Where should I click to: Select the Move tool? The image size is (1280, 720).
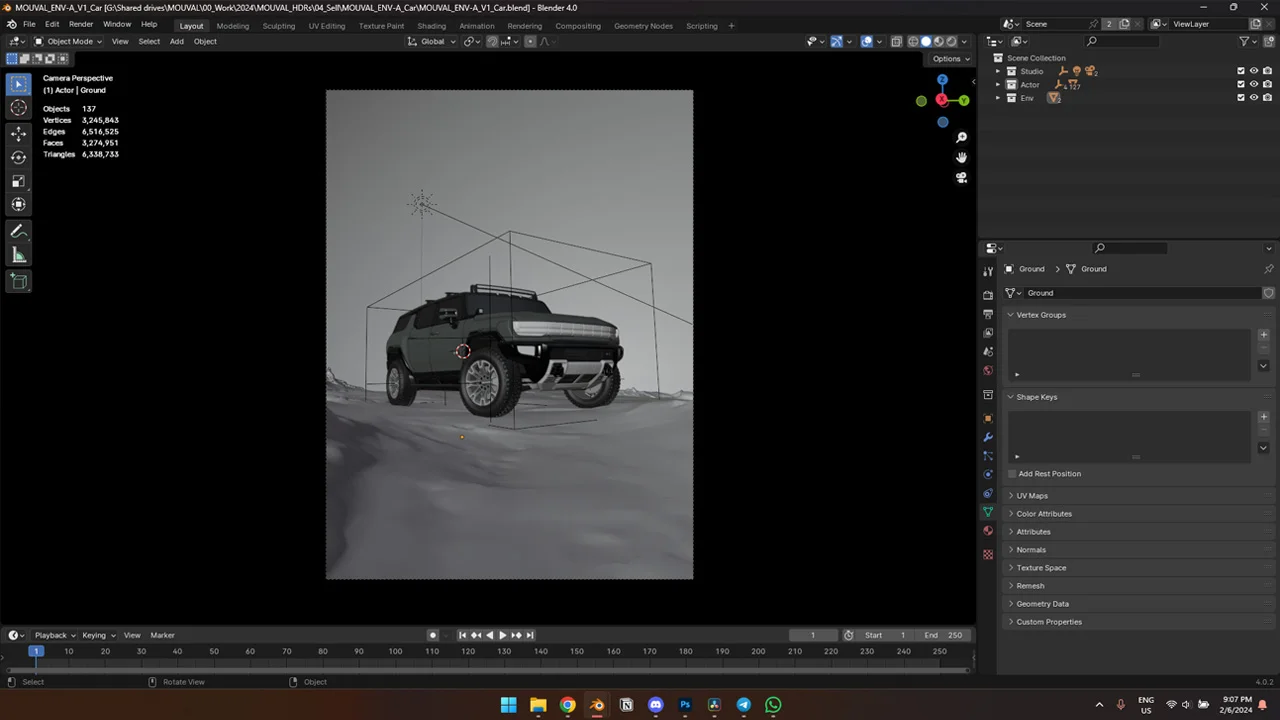point(18,132)
